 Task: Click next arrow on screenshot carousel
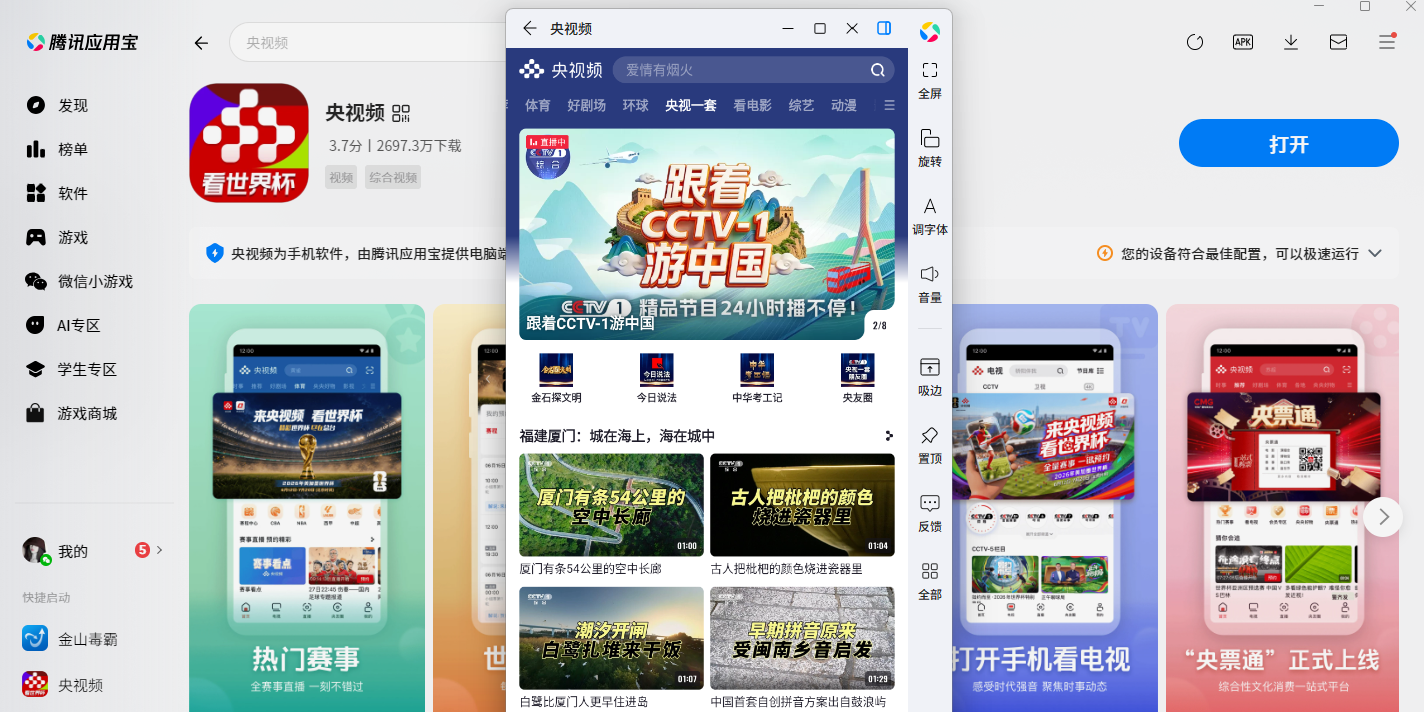point(1383,517)
